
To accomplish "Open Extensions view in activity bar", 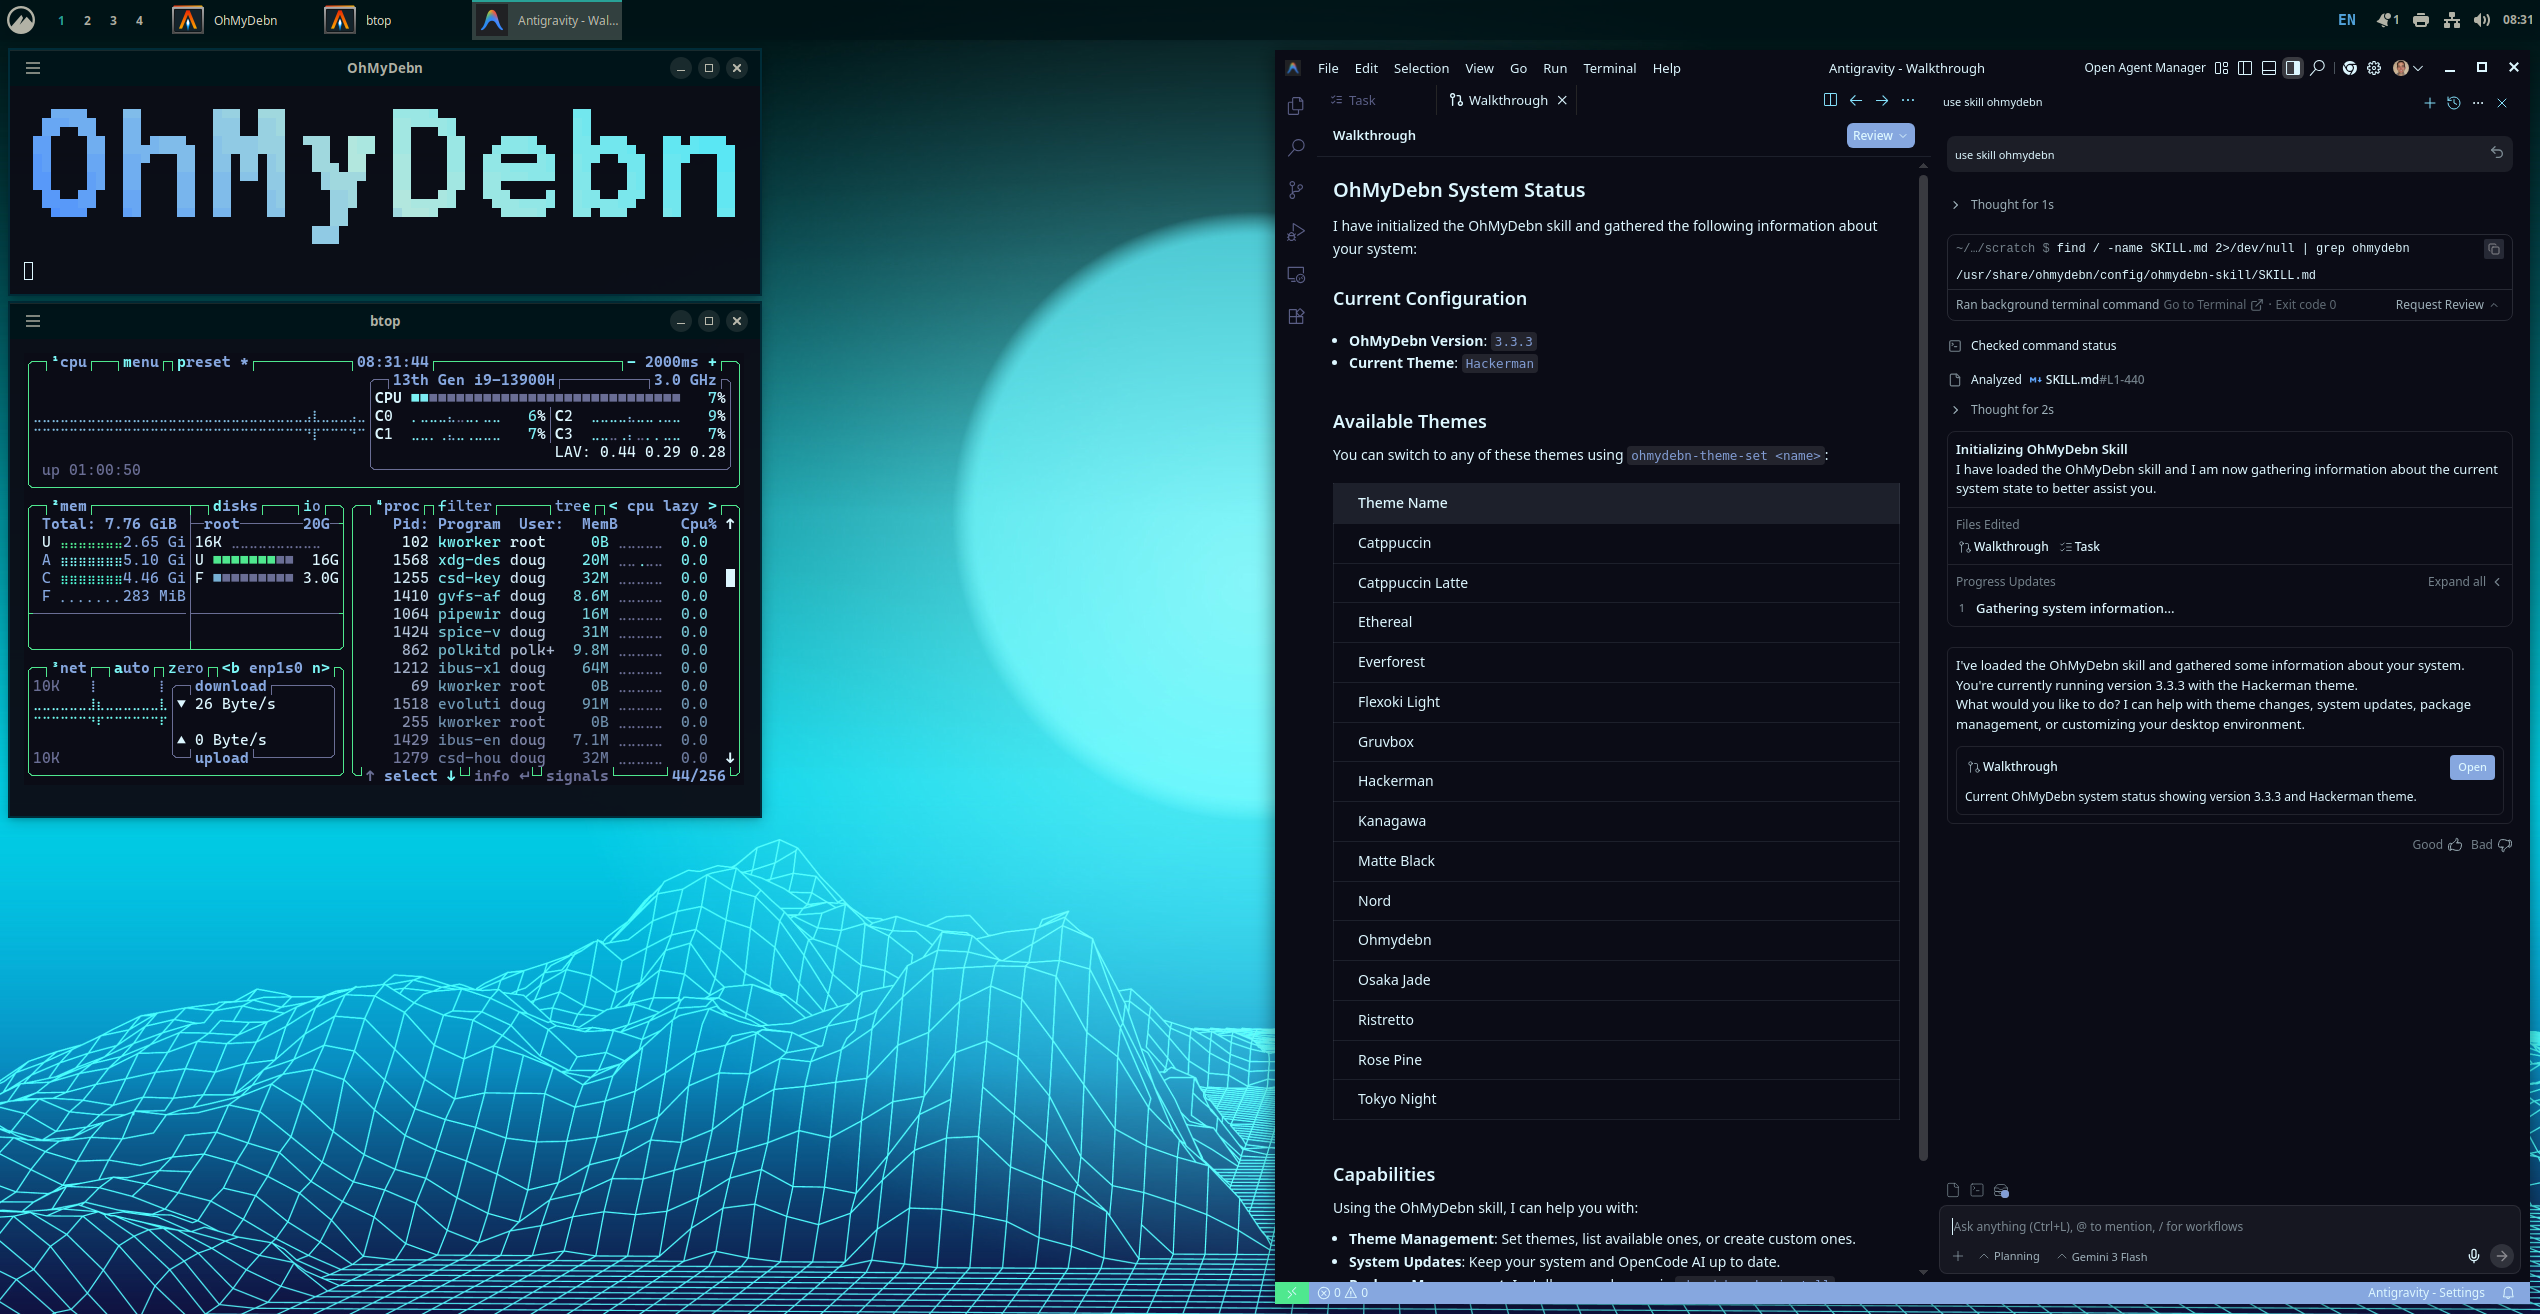I will [1296, 317].
